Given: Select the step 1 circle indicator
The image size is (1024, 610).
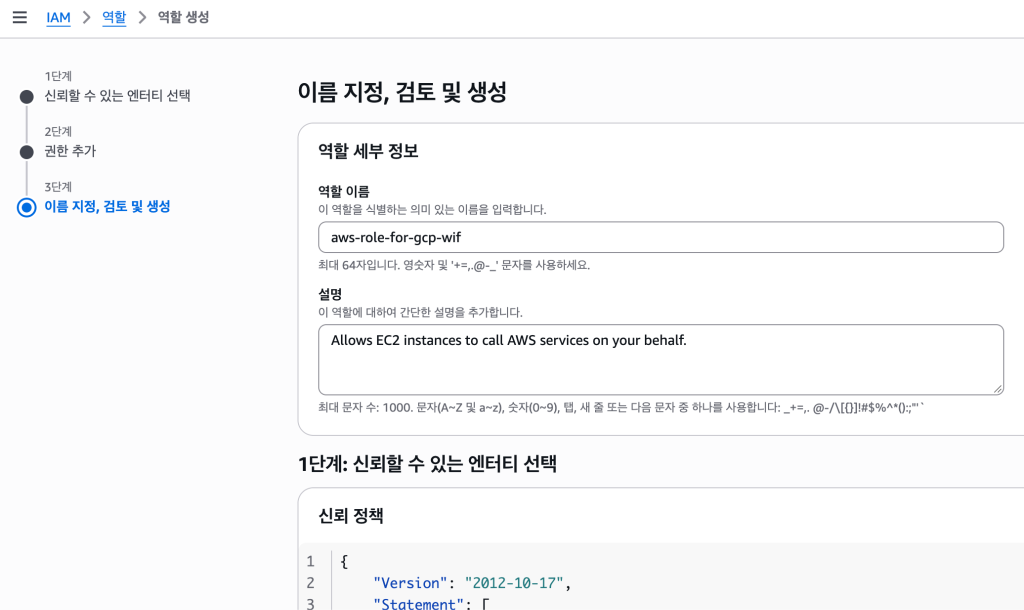Looking at the screenshot, I should (x=27, y=97).
